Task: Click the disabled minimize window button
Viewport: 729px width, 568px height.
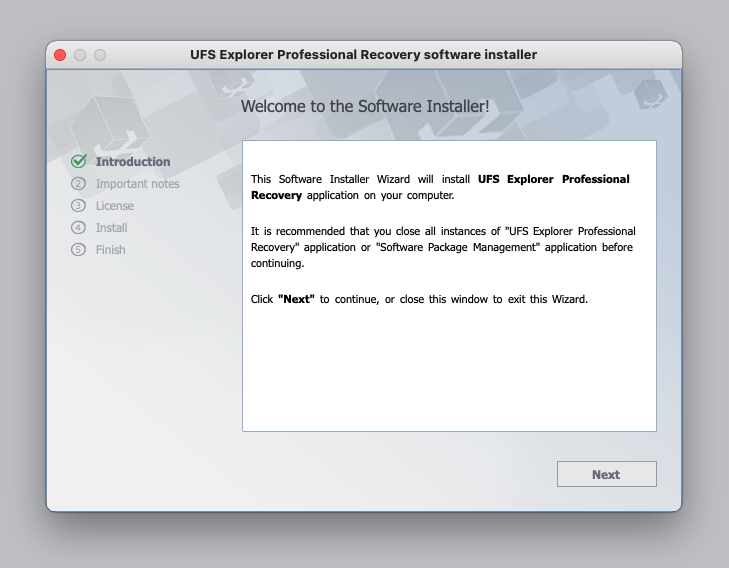Action: tap(80, 55)
